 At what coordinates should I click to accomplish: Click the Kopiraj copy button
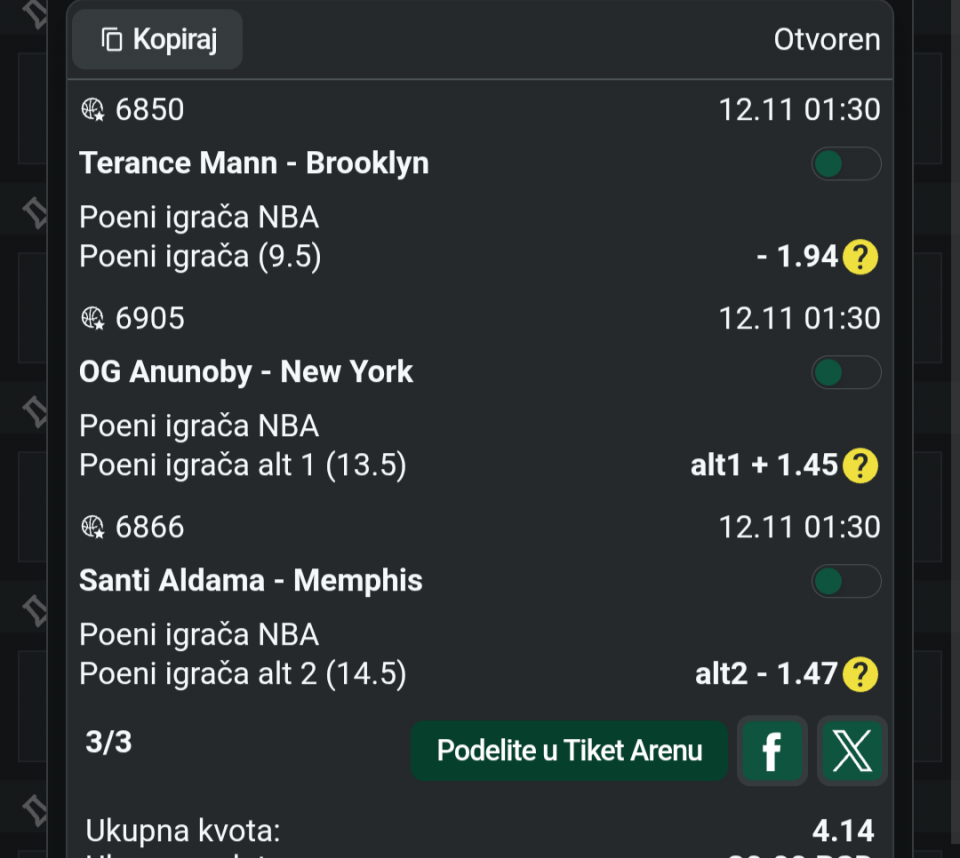(x=158, y=40)
